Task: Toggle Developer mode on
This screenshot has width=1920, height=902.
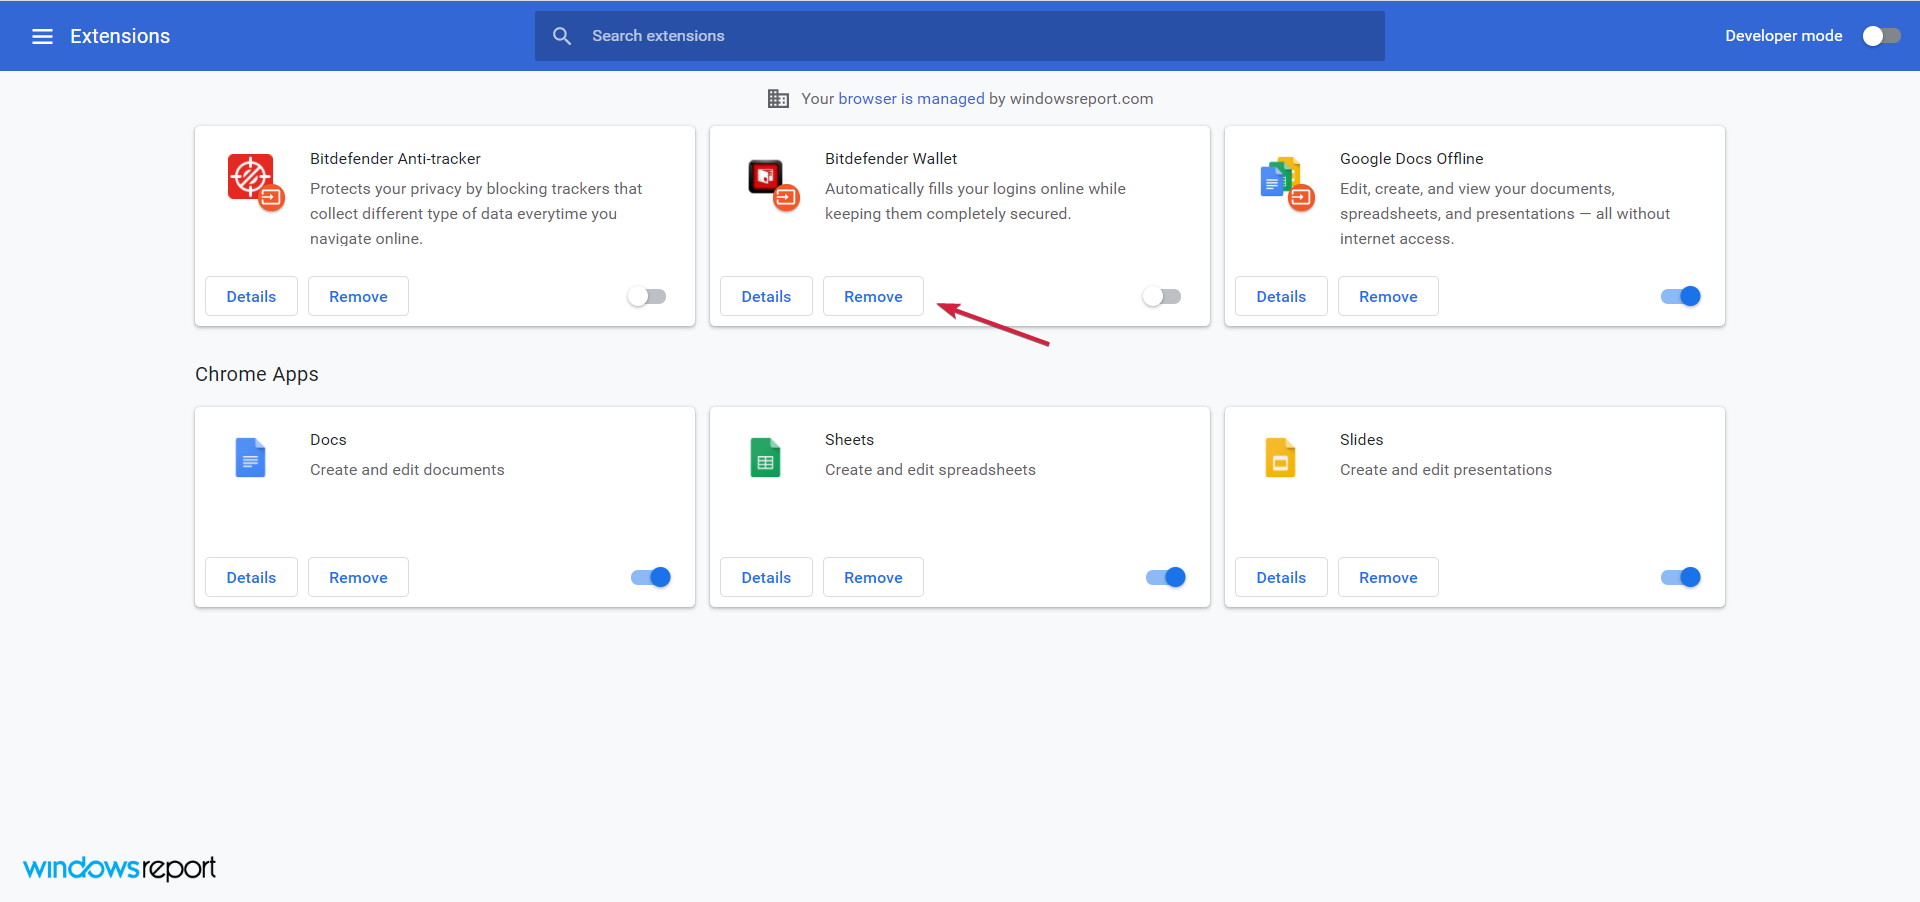Action: point(1880,35)
